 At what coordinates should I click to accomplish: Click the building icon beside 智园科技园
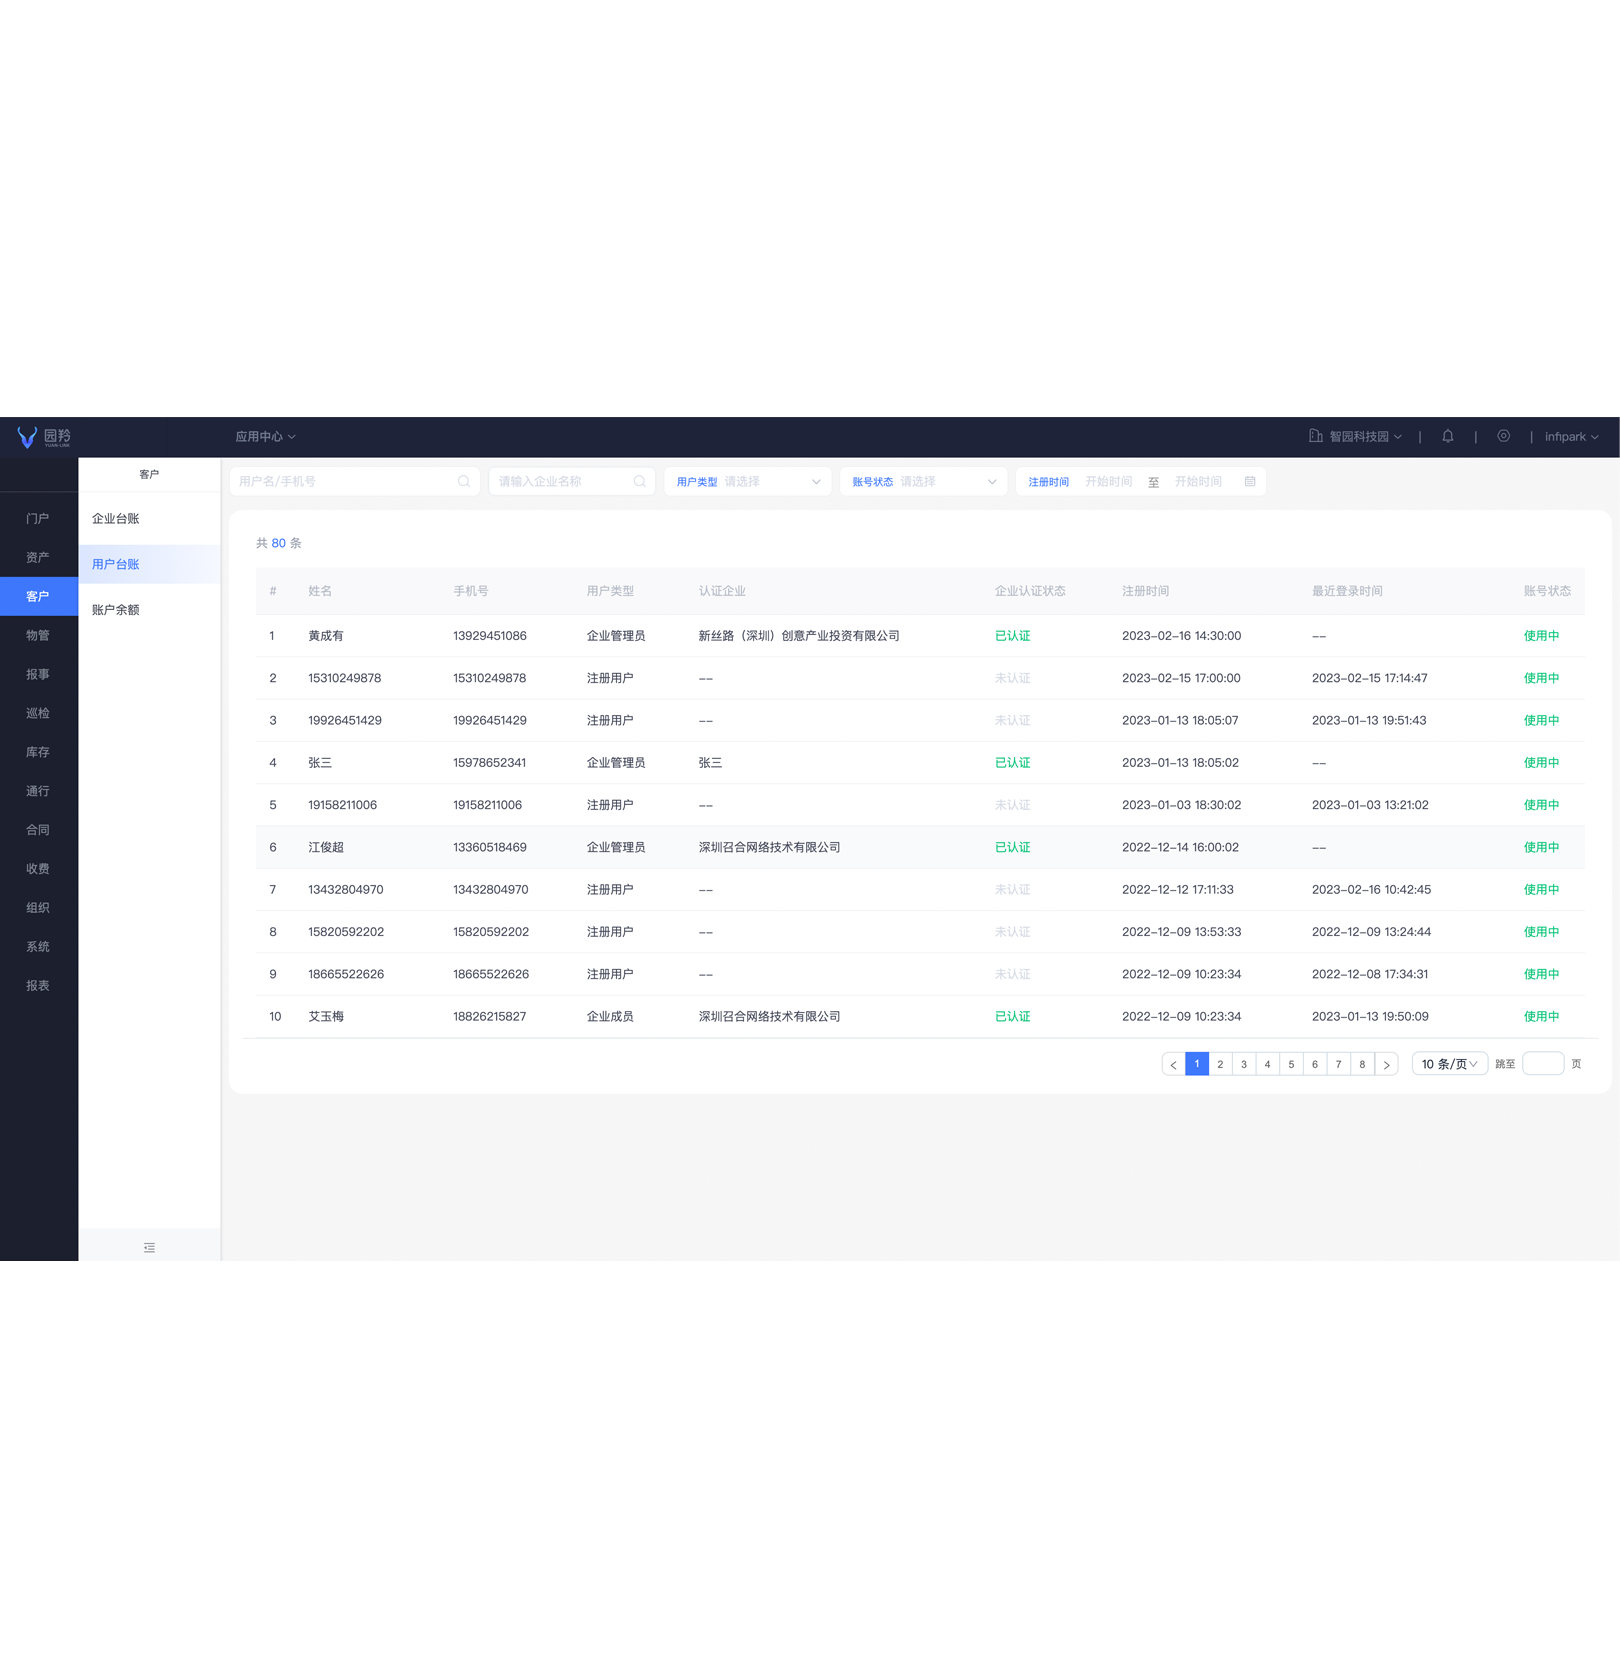pos(1315,436)
